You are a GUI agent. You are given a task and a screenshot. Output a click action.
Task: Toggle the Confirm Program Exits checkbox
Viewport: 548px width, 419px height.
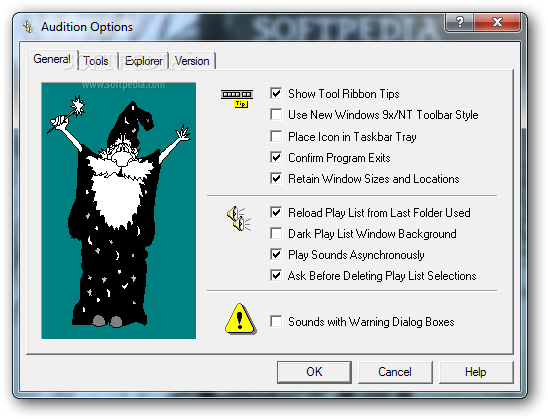276,158
